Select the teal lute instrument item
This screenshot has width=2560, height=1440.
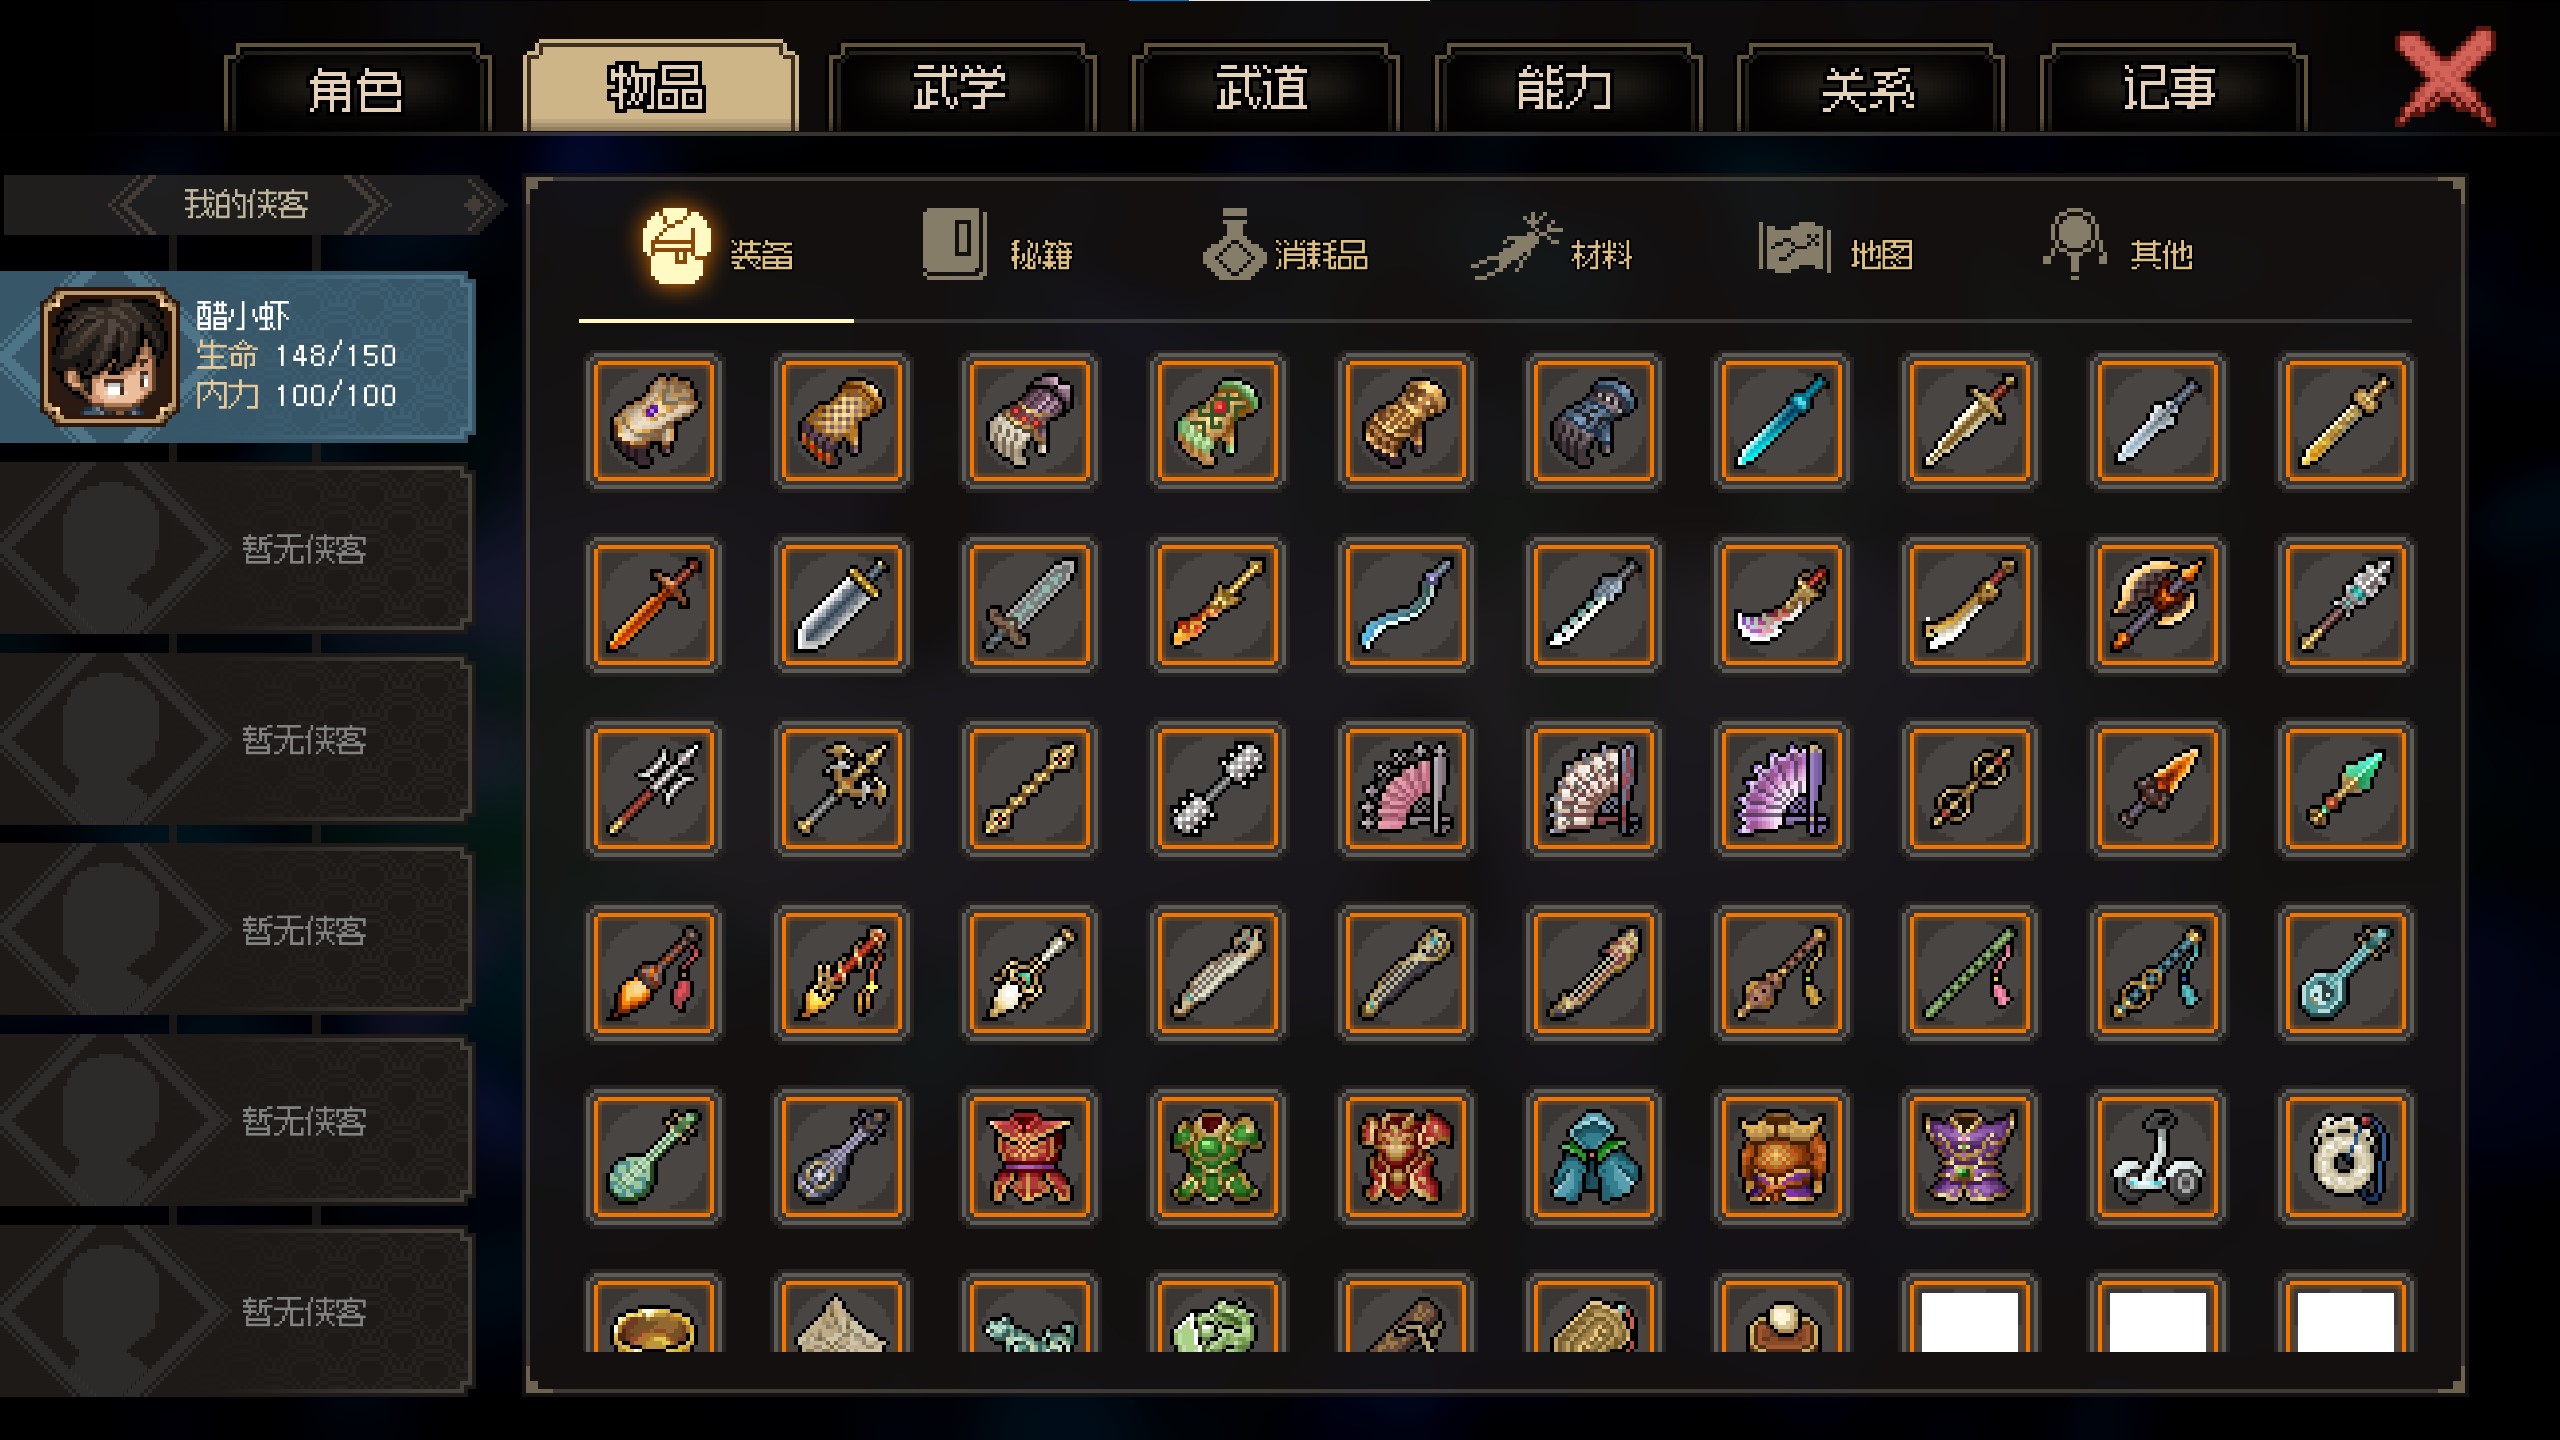[x=2345, y=973]
